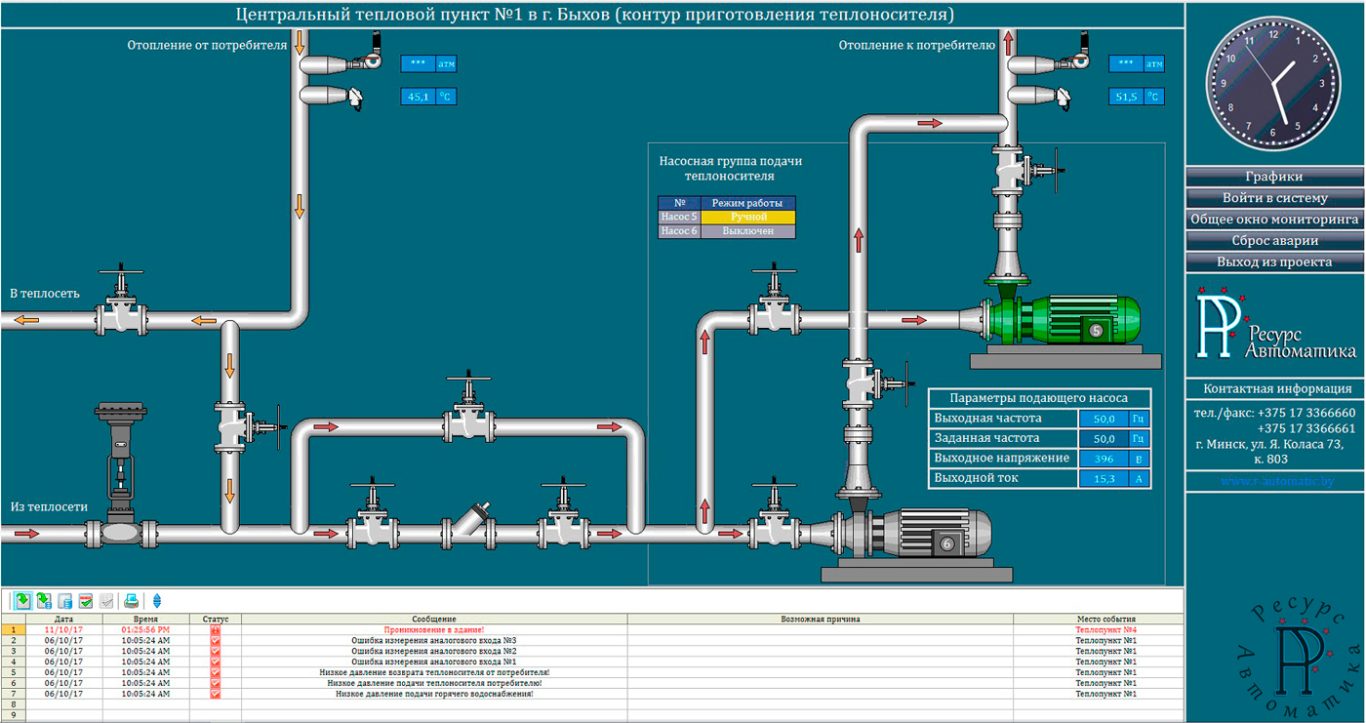Click the Заданная частота value field
This screenshot has width=1366, height=723.
pos(1103,438)
